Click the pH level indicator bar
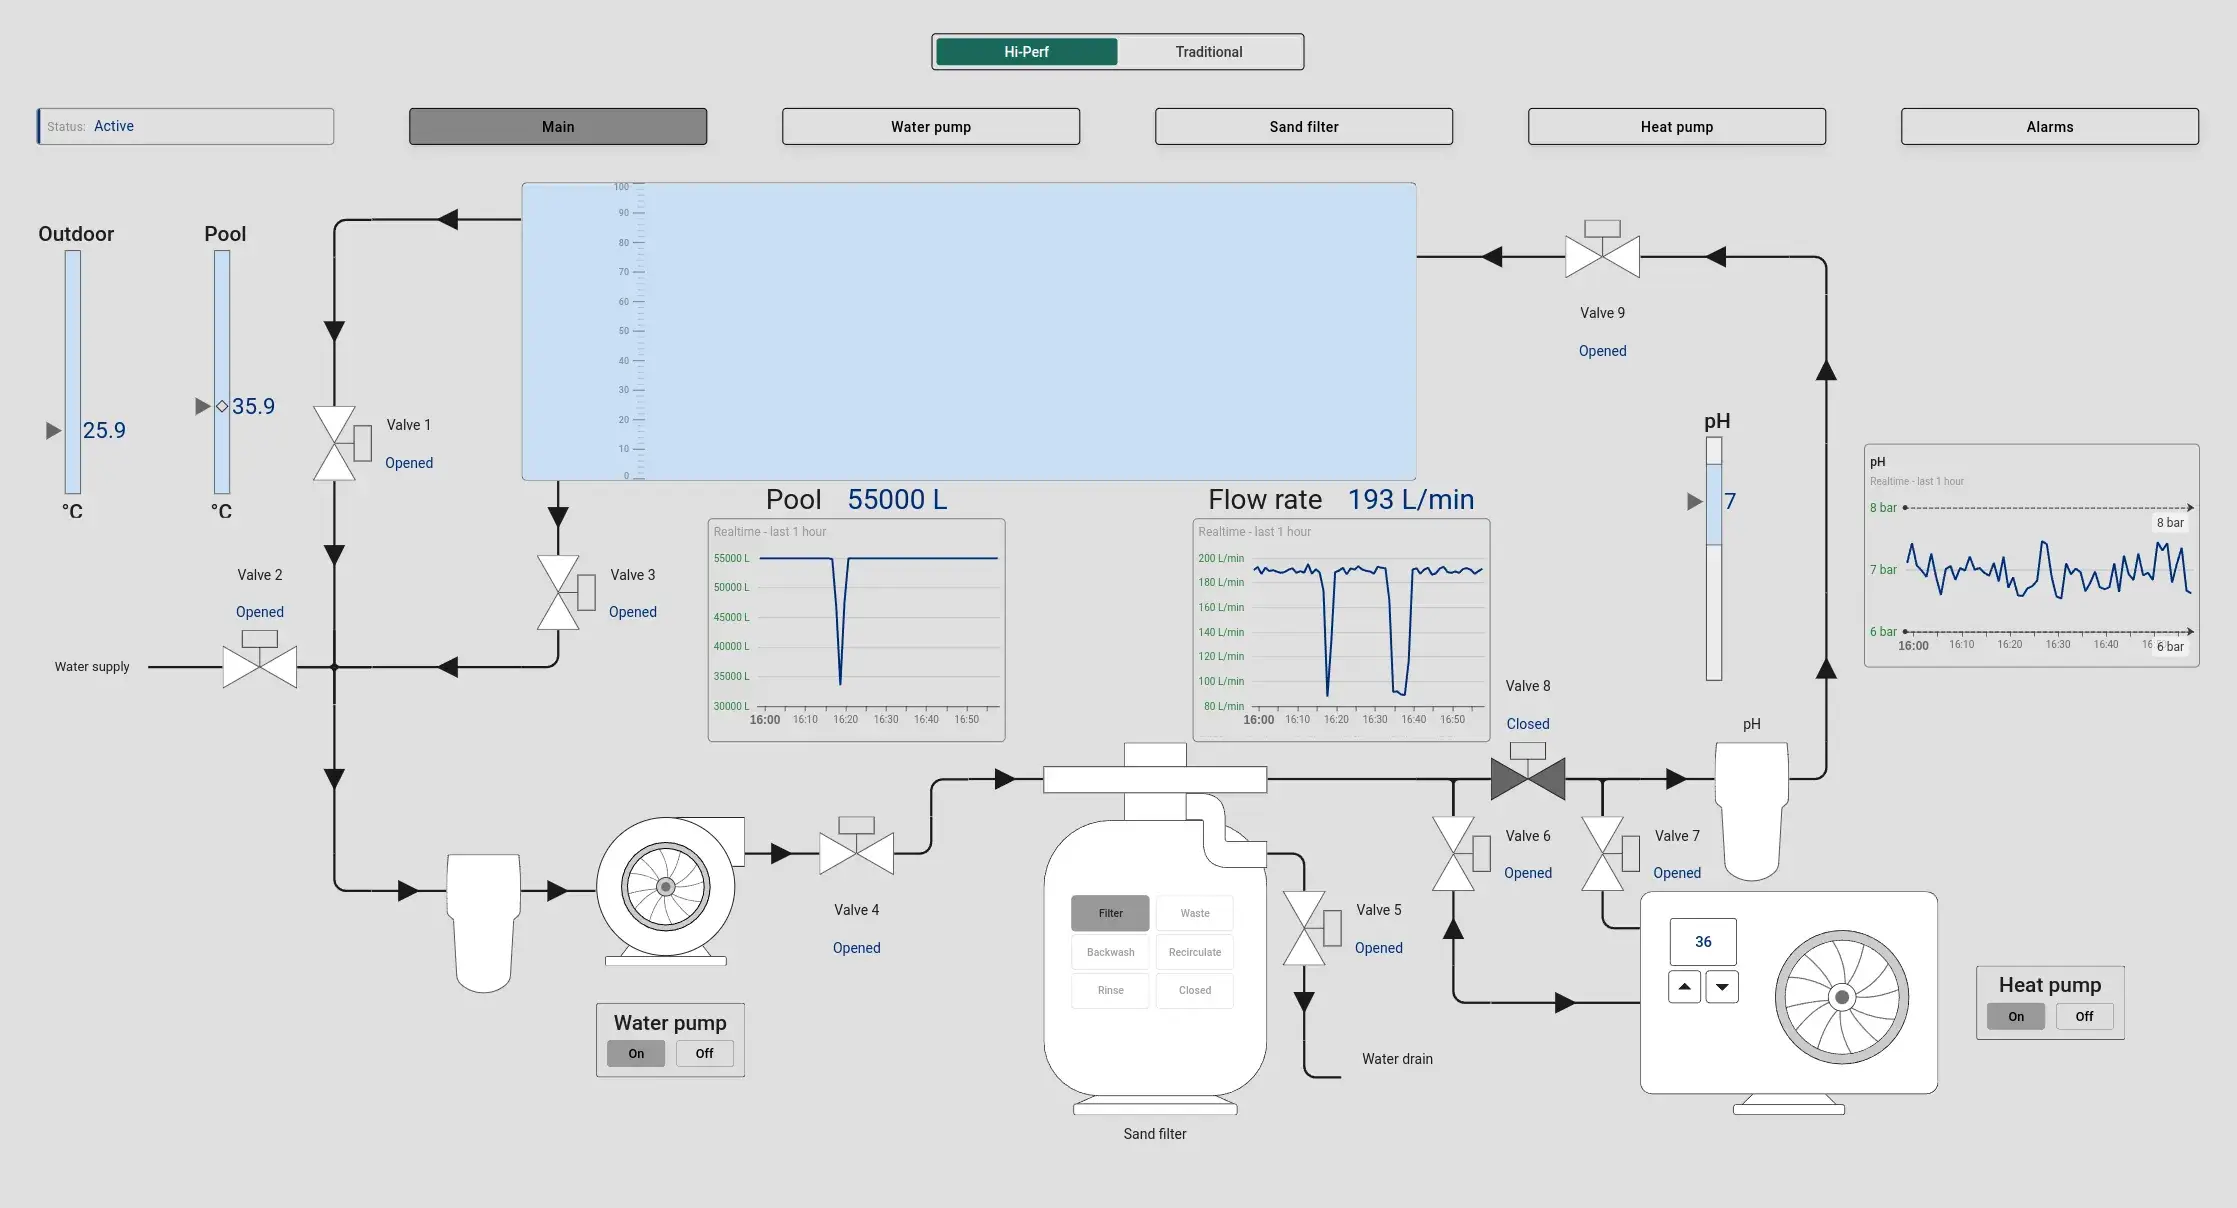Viewport: 2237px width, 1208px height. [x=1713, y=558]
